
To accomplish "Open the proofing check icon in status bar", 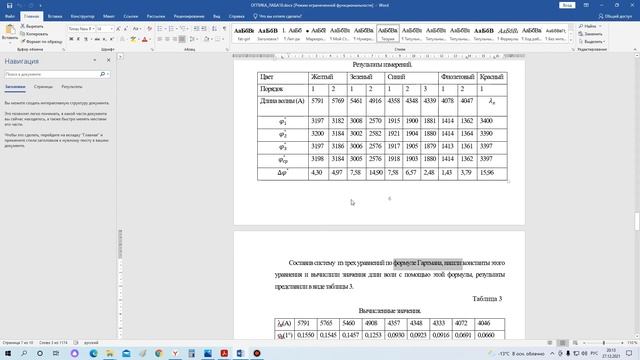I will pos(76,343).
